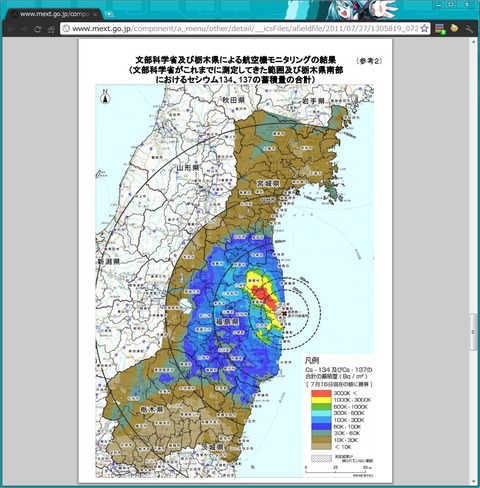Click the 新潟県 label on the map
Viewport: 480px width, 488px height.
(x=108, y=262)
